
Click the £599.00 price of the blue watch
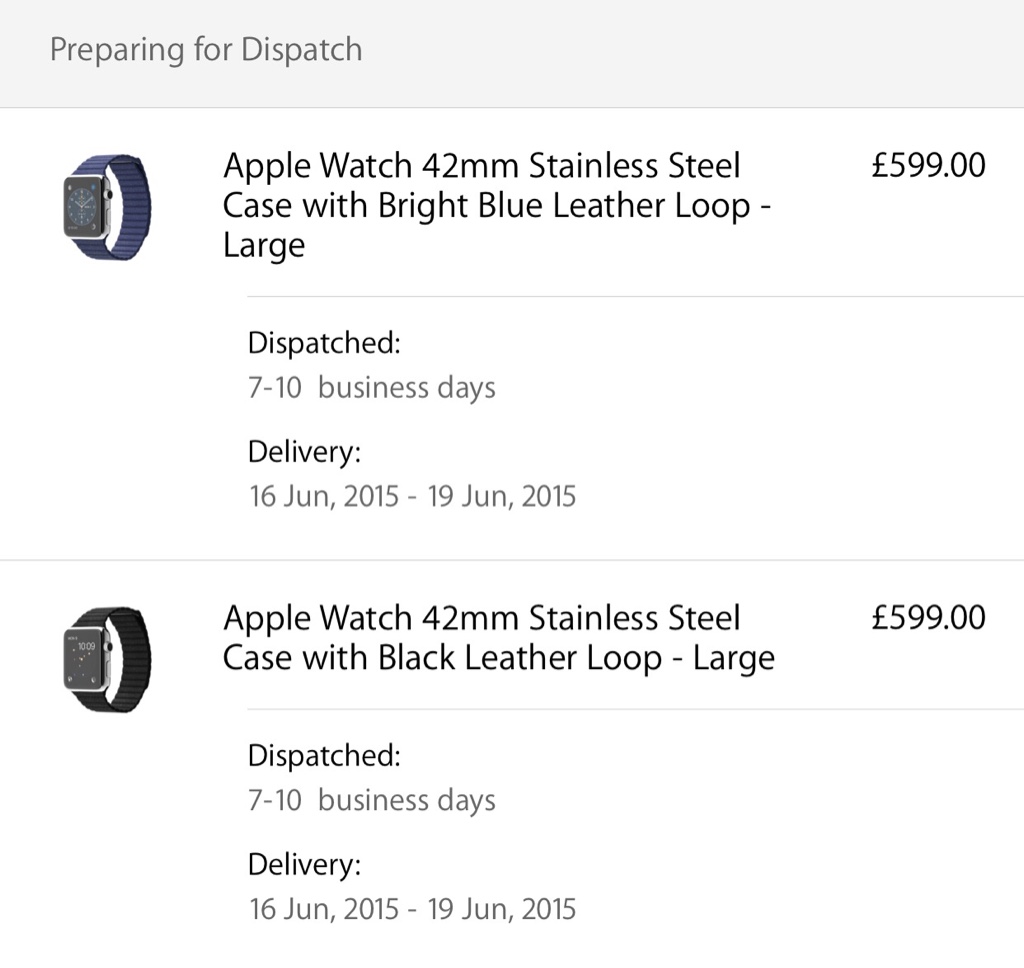928,165
